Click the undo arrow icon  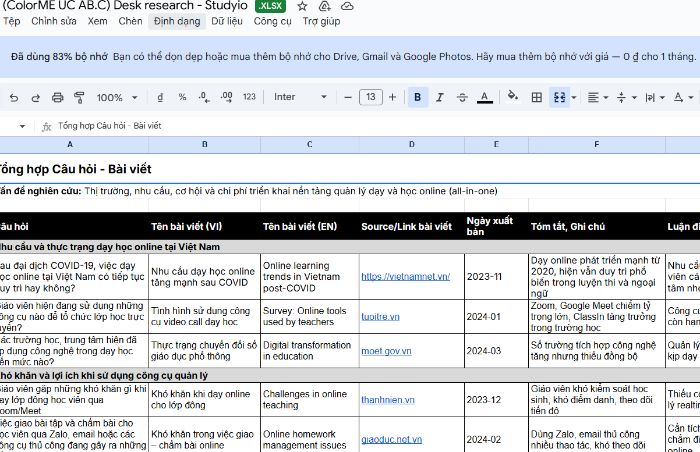pos(14,97)
